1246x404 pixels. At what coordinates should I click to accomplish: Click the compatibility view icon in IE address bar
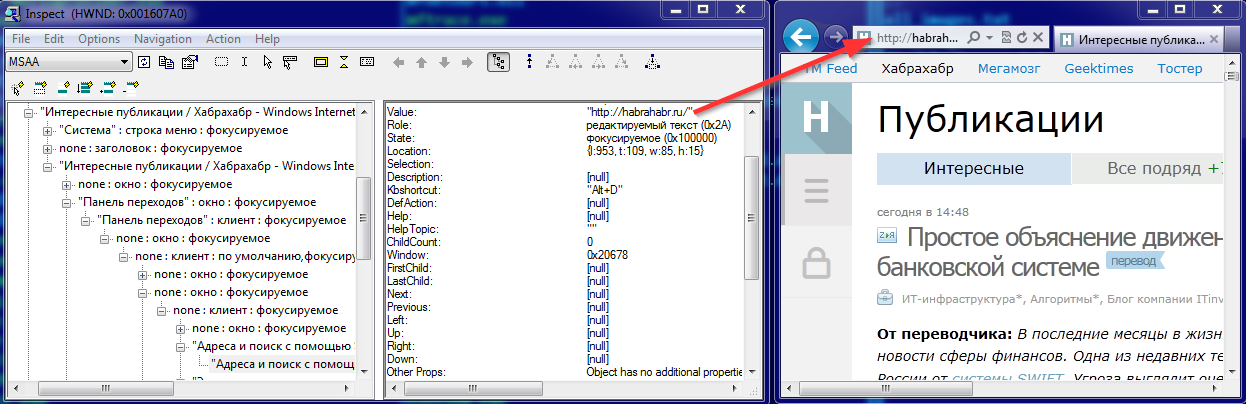point(1007,38)
